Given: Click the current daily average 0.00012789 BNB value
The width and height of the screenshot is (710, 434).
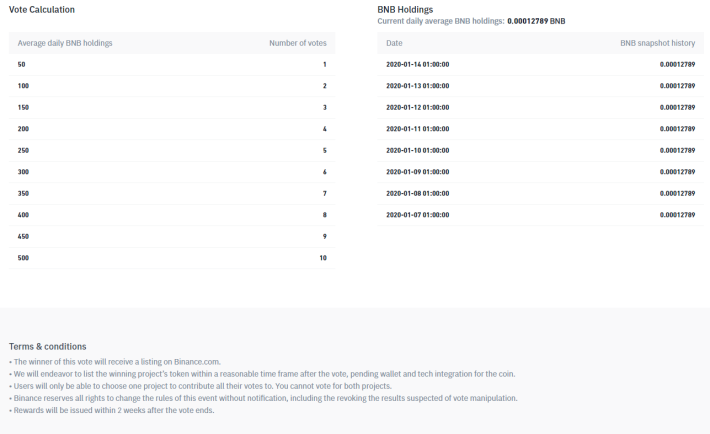Looking at the screenshot, I should click(x=536, y=21).
